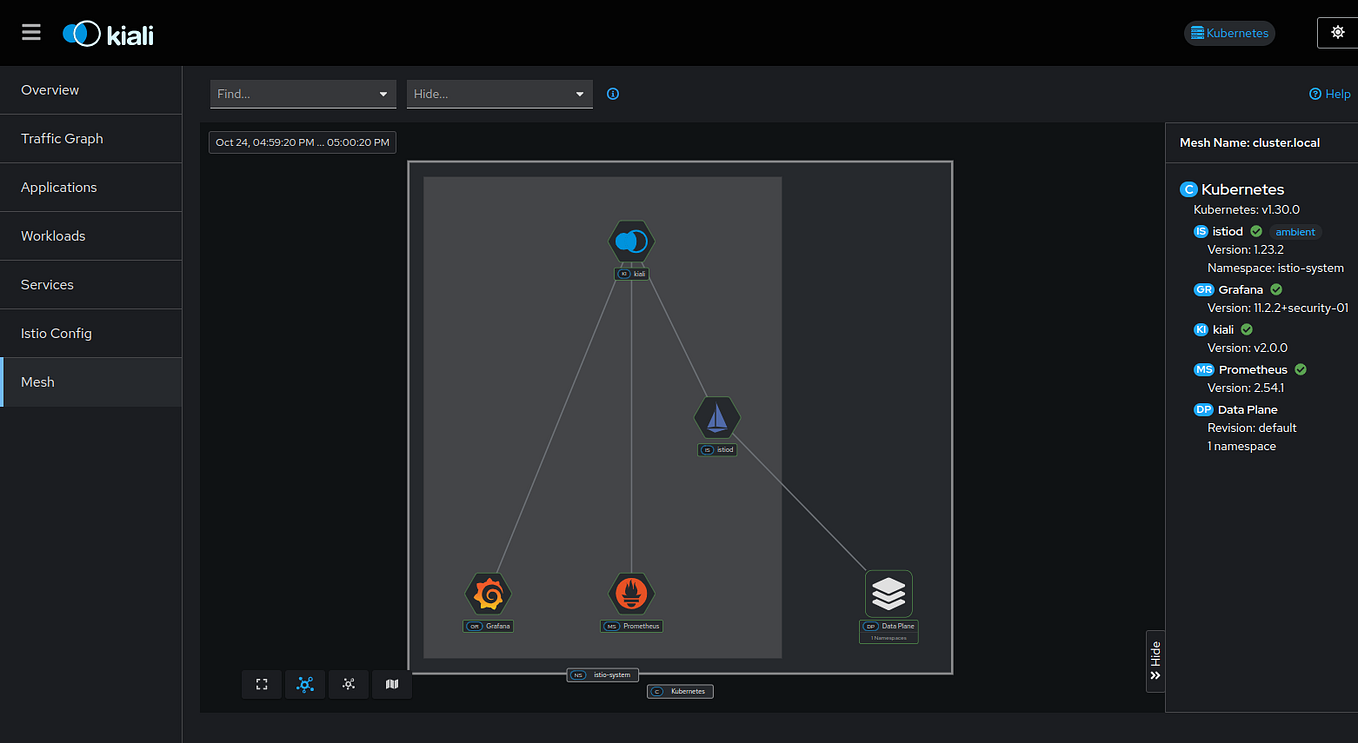This screenshot has height=743, width=1358.
Task: Select the Data Plane node in the graph
Action: (x=888, y=593)
